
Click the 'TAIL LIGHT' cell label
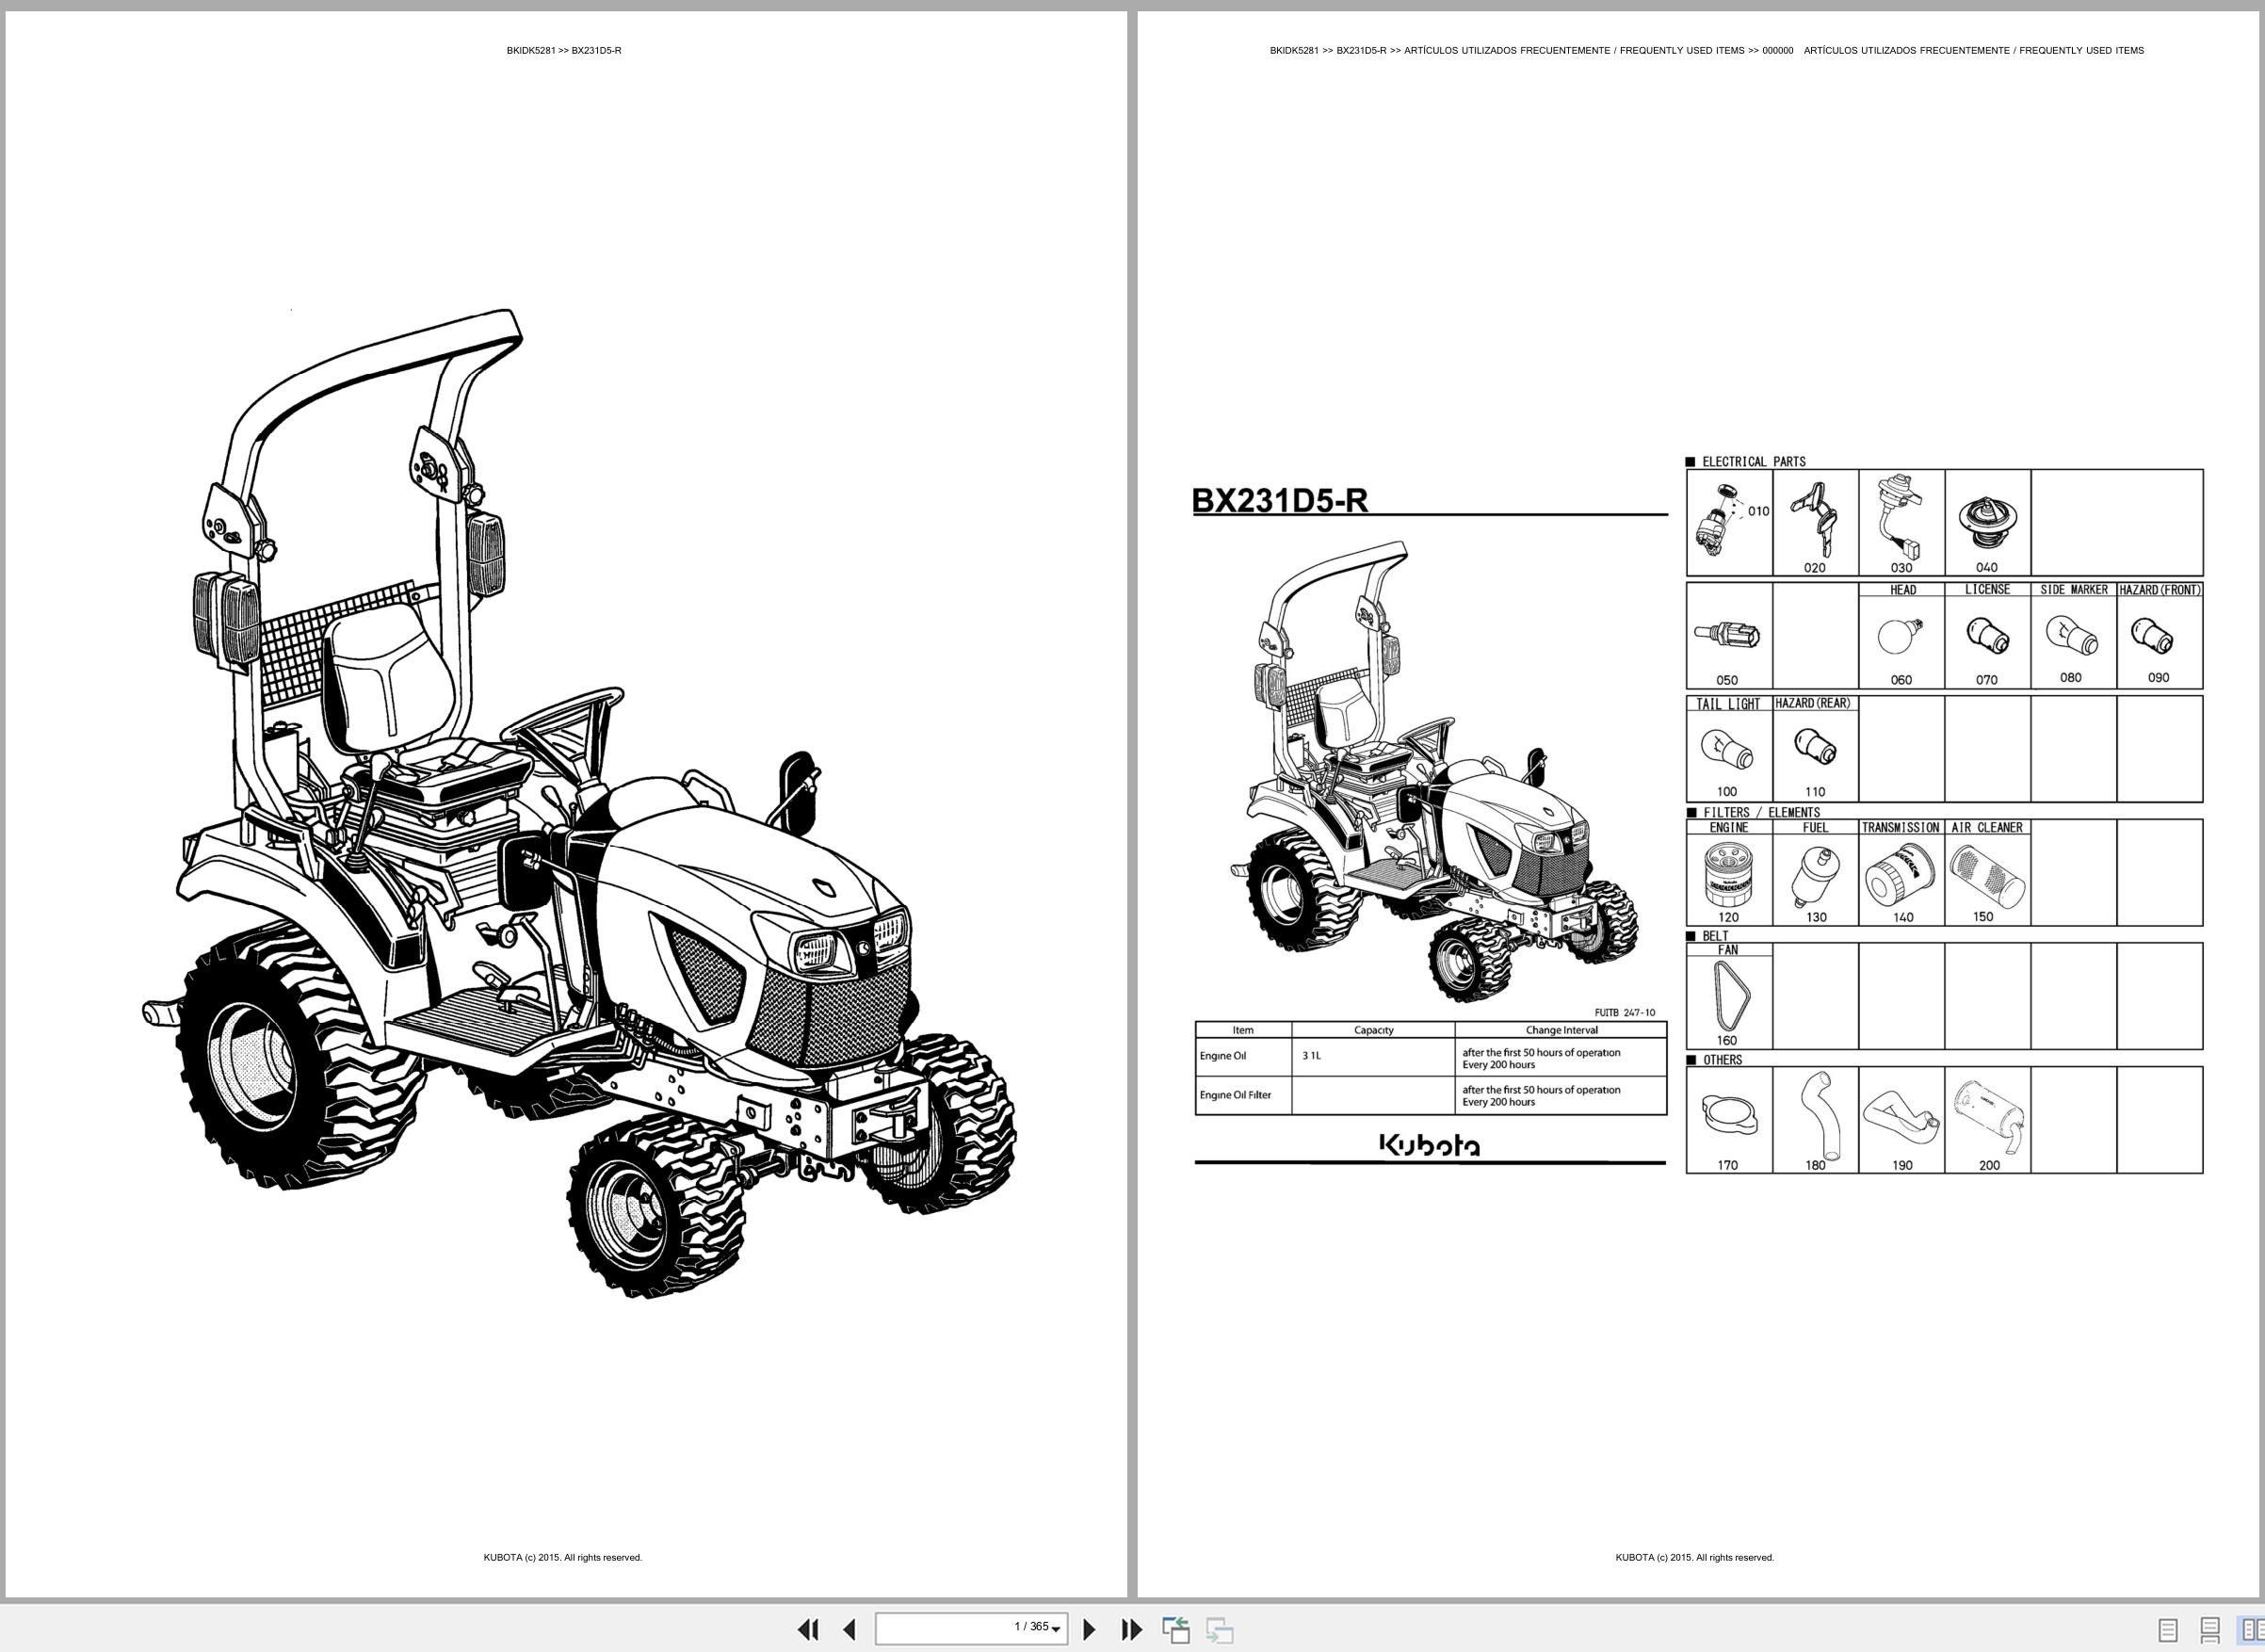point(1728,704)
